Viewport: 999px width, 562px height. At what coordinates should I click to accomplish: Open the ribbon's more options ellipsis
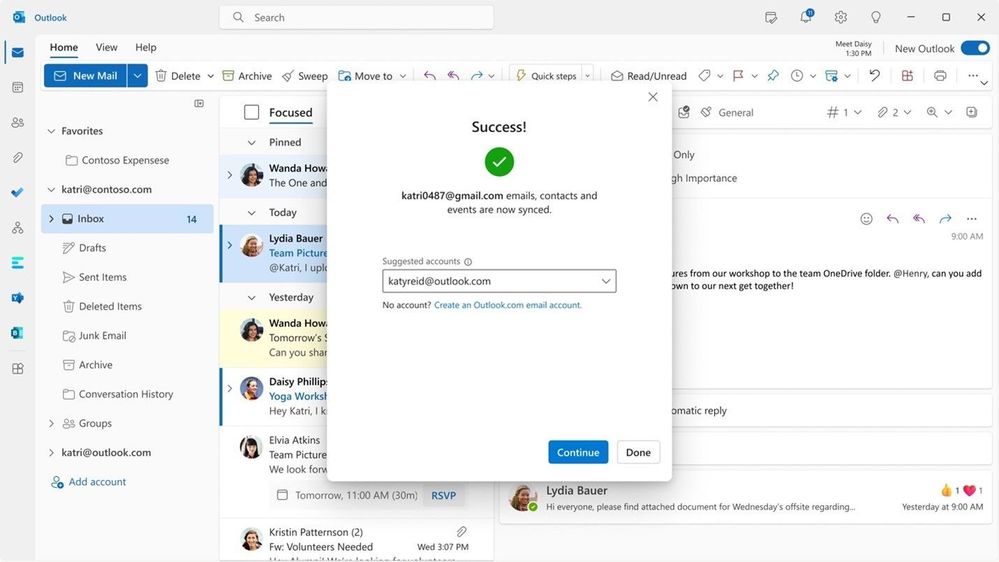coord(973,76)
